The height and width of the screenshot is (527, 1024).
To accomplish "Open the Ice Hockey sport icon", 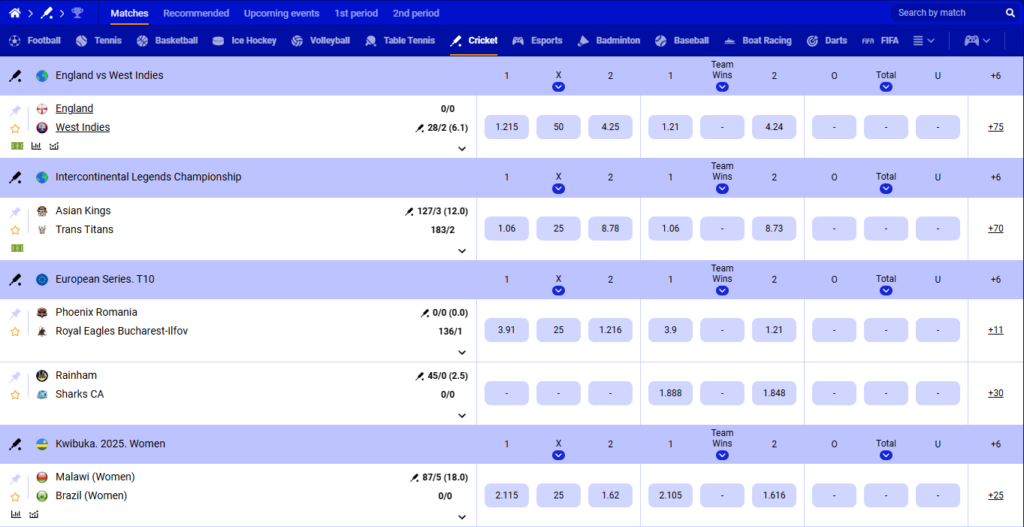I will (x=219, y=40).
